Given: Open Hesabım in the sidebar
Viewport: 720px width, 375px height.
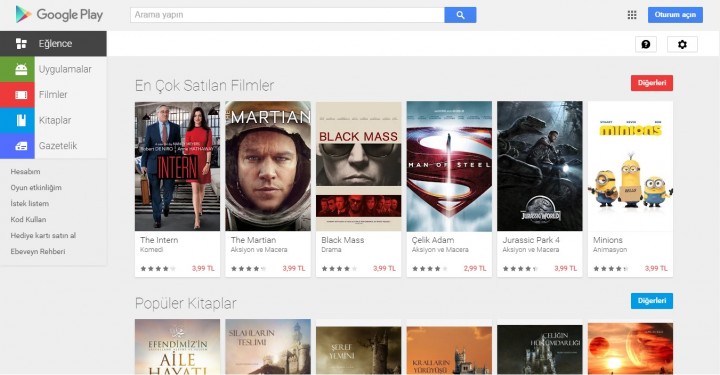Looking at the screenshot, I should 25,172.
